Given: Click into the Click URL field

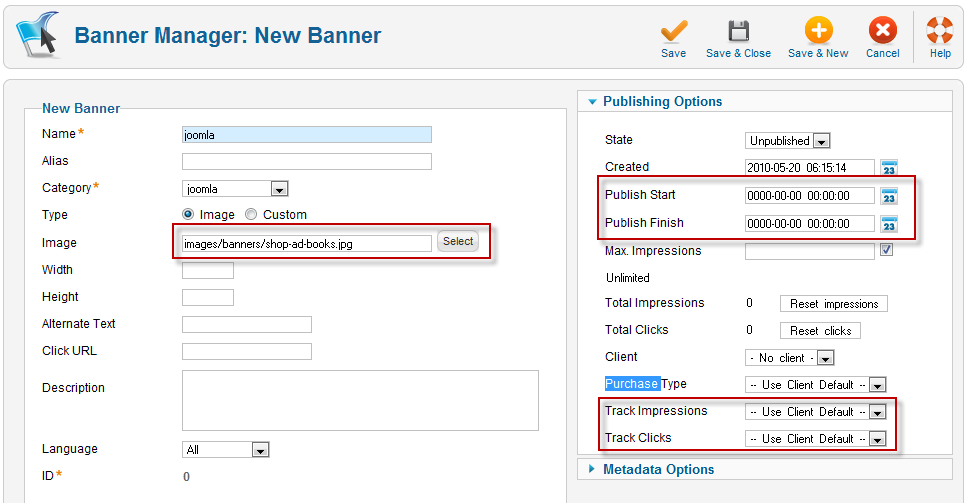Looking at the screenshot, I should point(247,352).
